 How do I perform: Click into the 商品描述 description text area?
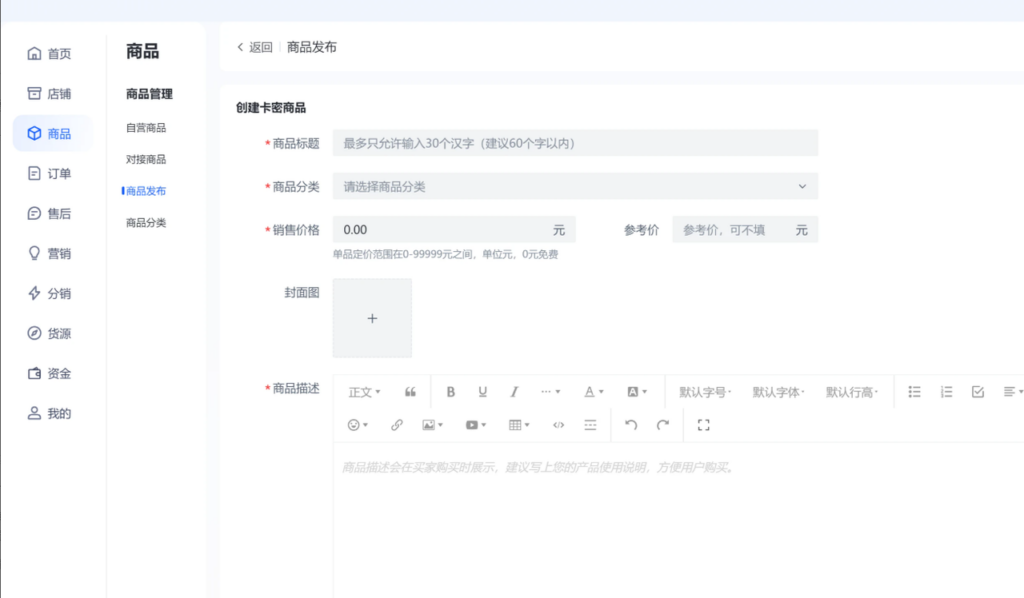679,520
